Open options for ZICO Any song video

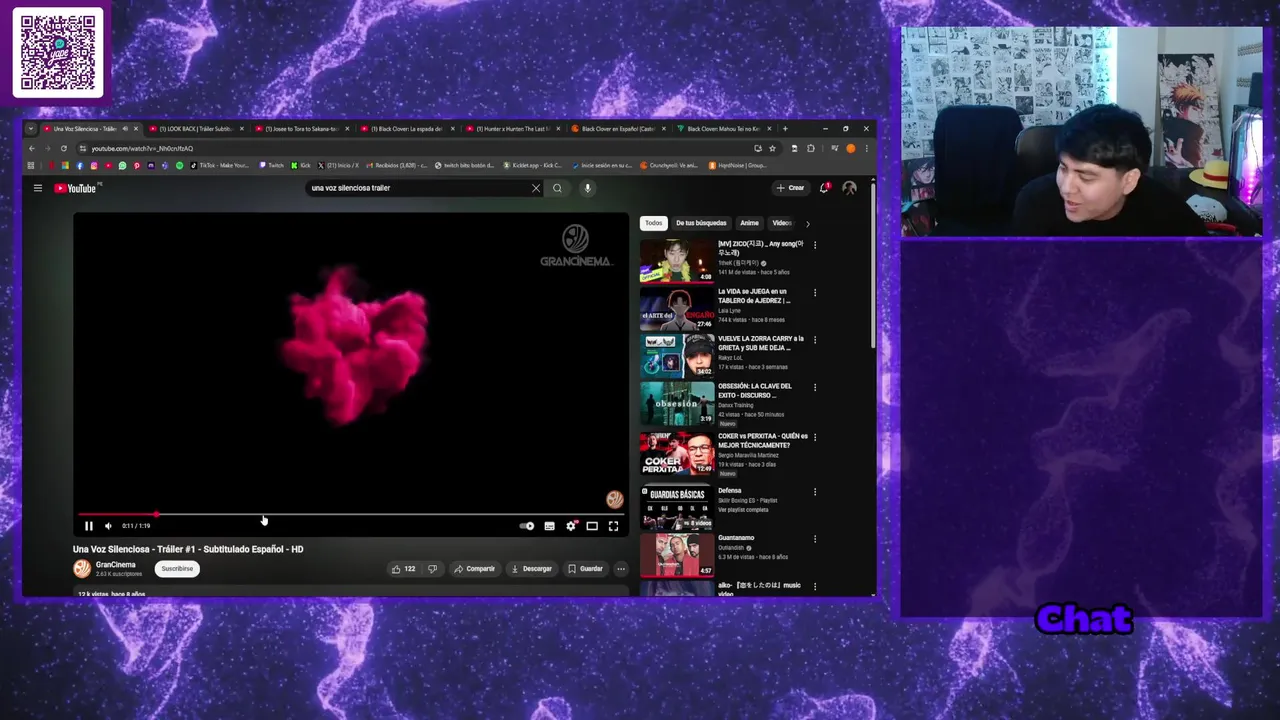tap(814, 245)
